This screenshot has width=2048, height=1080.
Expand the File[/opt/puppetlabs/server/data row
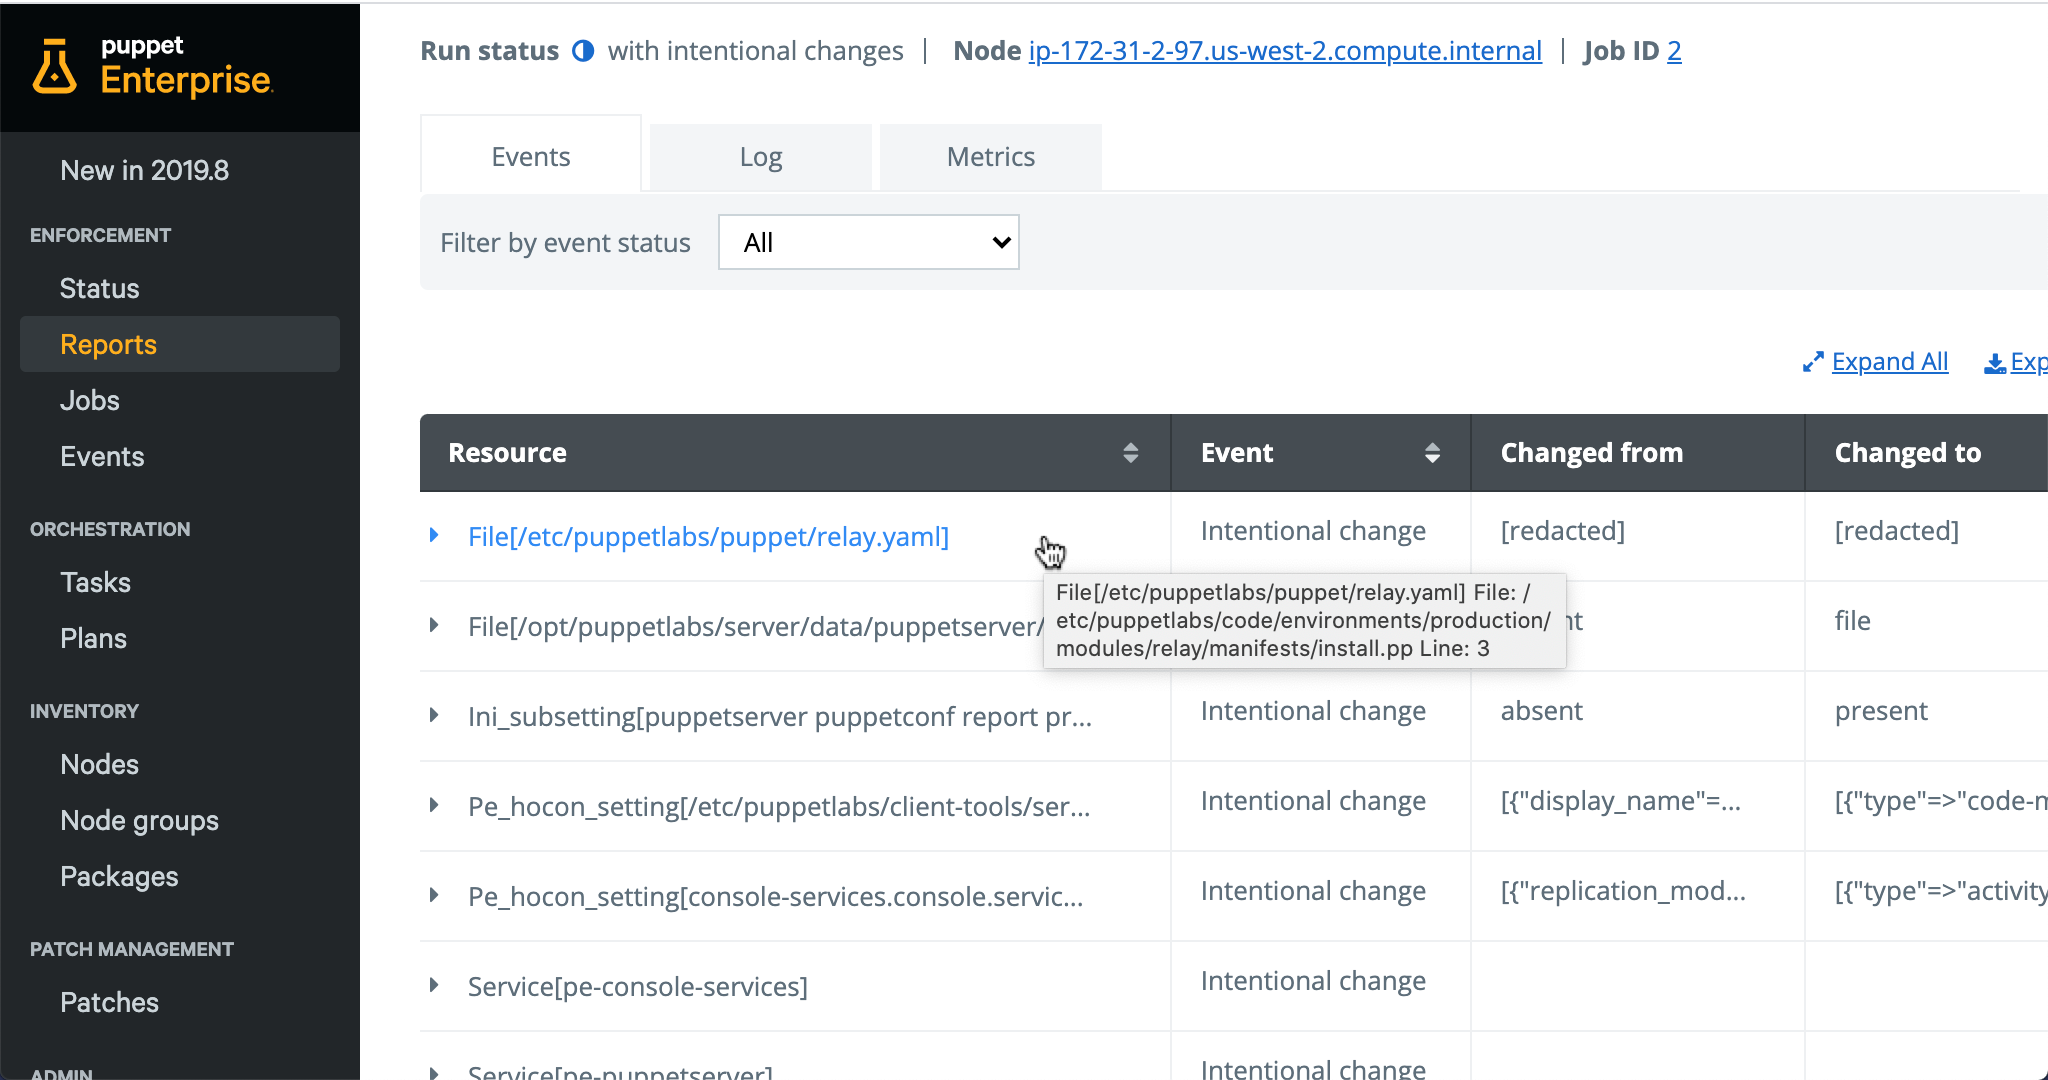click(434, 625)
